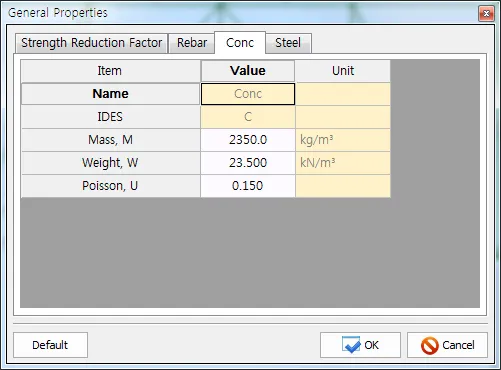Click the IDES value cell 'C'
Image resolution: width=501 pixels, height=370 pixels.
coord(248,117)
